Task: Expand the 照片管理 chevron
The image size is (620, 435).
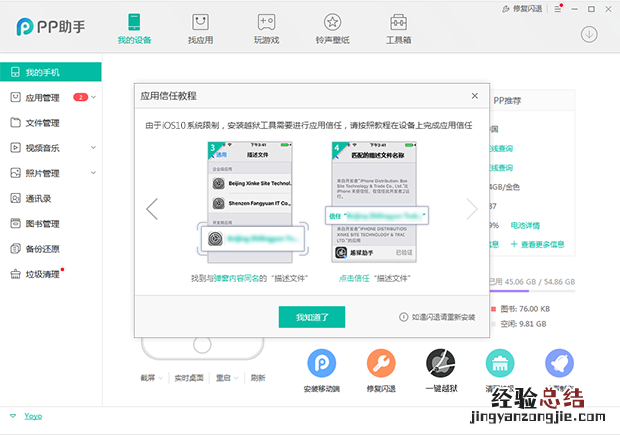Action: pyautogui.click(x=94, y=173)
